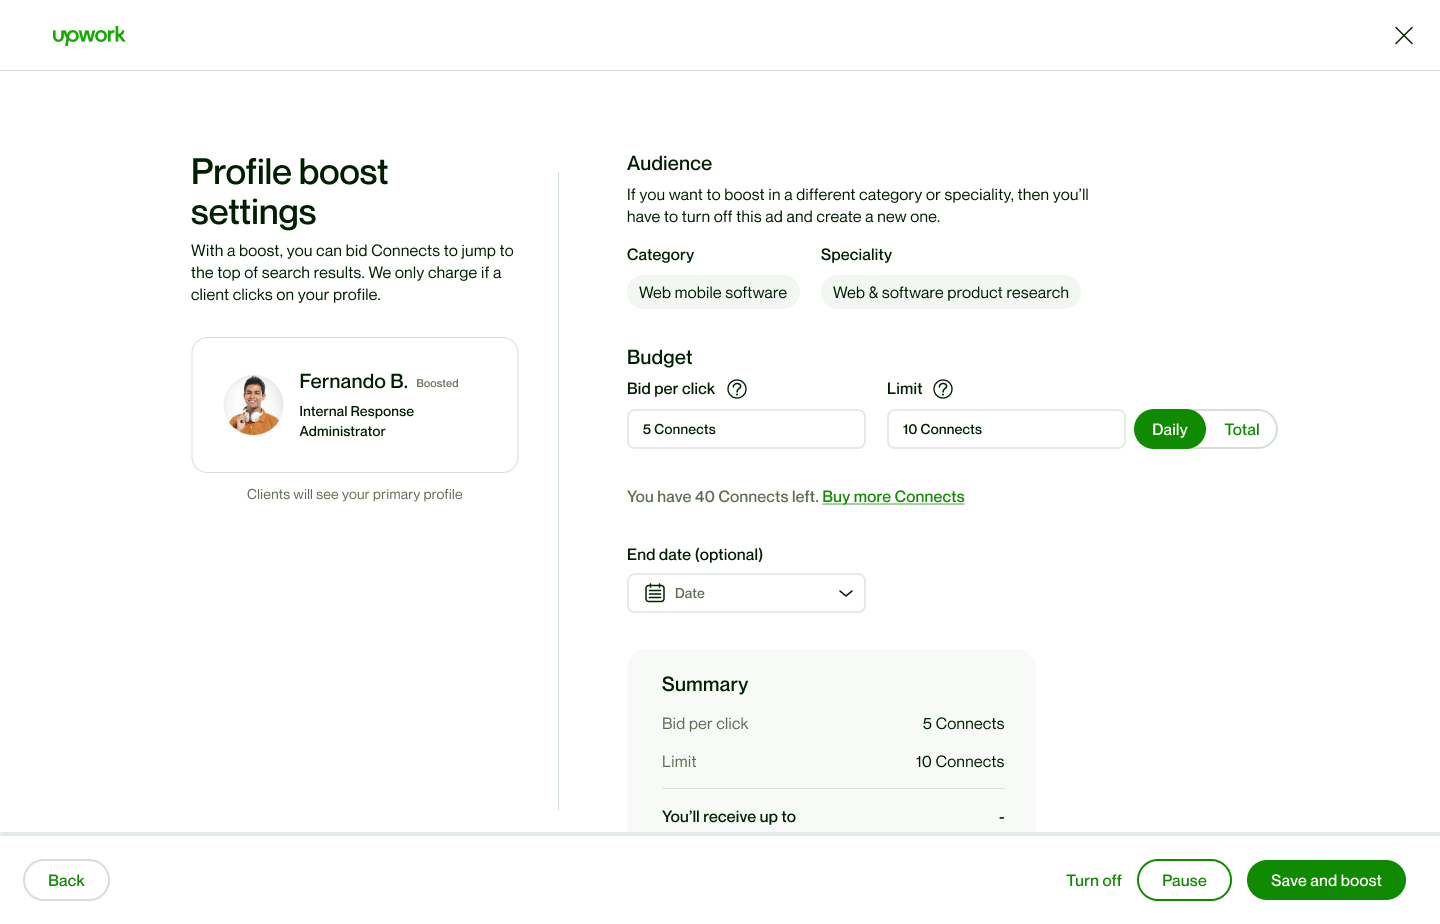Click Fernando B. profile avatar
Screen dimensions: 1440x924
pos(253,405)
